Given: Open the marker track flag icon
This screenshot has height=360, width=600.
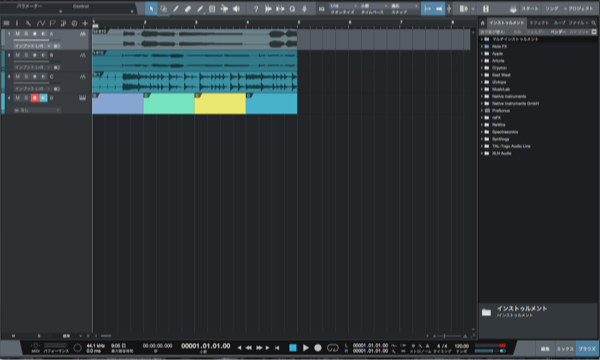Looking at the screenshot, I should pos(52,23).
